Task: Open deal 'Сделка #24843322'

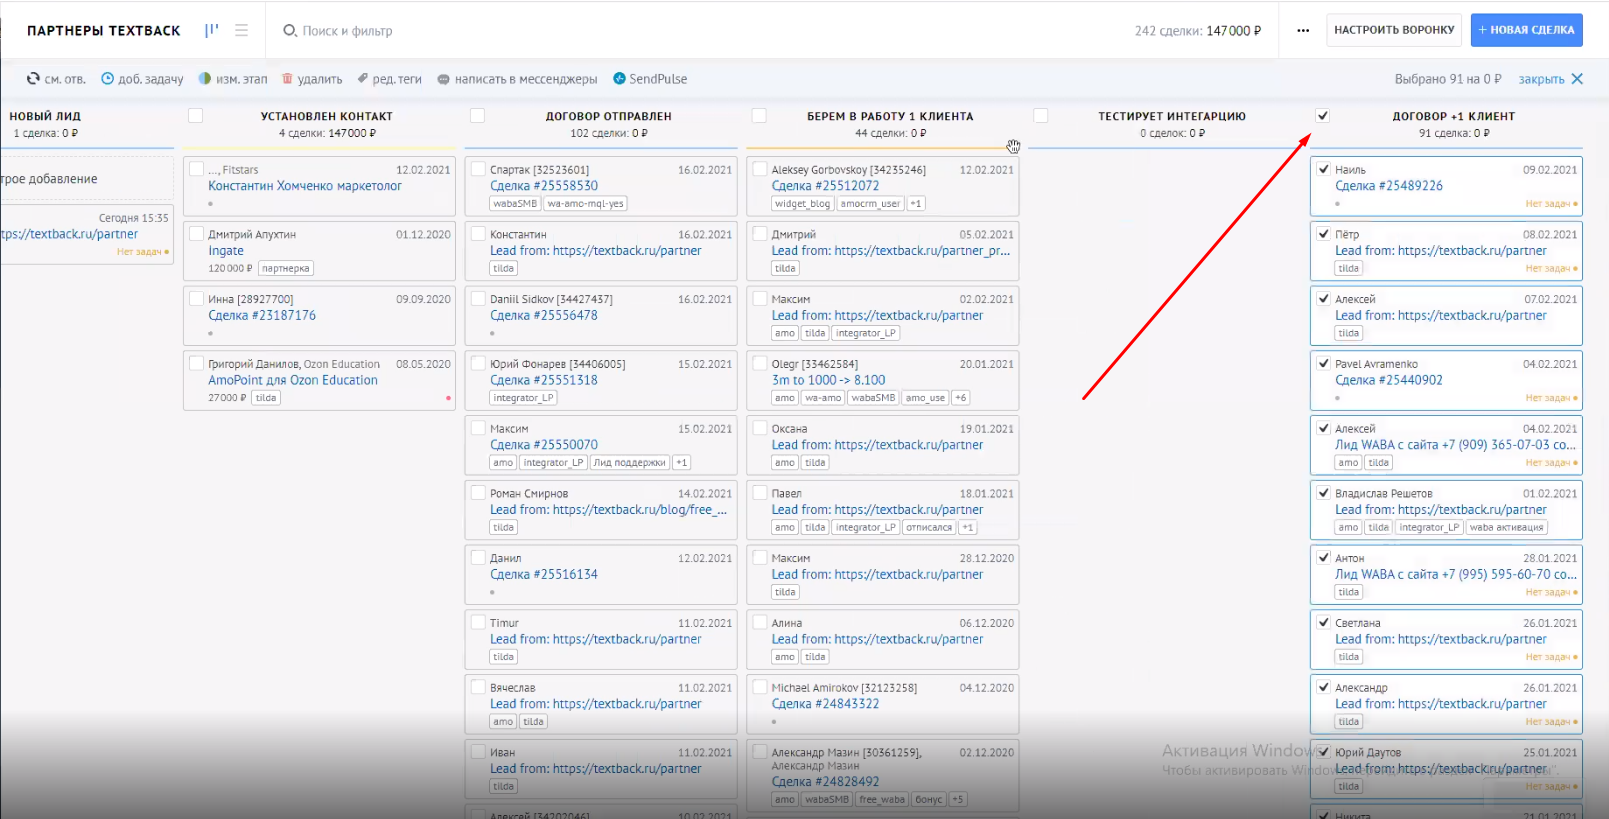Action: 826,704
